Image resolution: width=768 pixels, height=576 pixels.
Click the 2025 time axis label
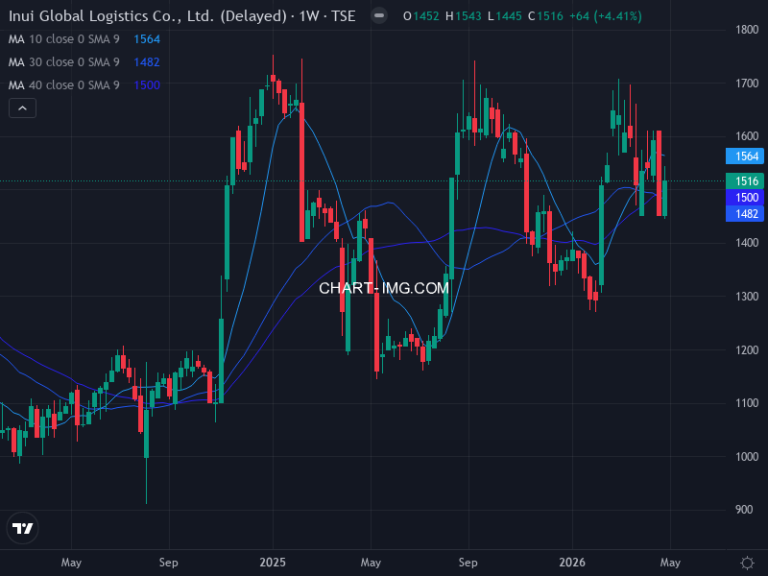273,562
